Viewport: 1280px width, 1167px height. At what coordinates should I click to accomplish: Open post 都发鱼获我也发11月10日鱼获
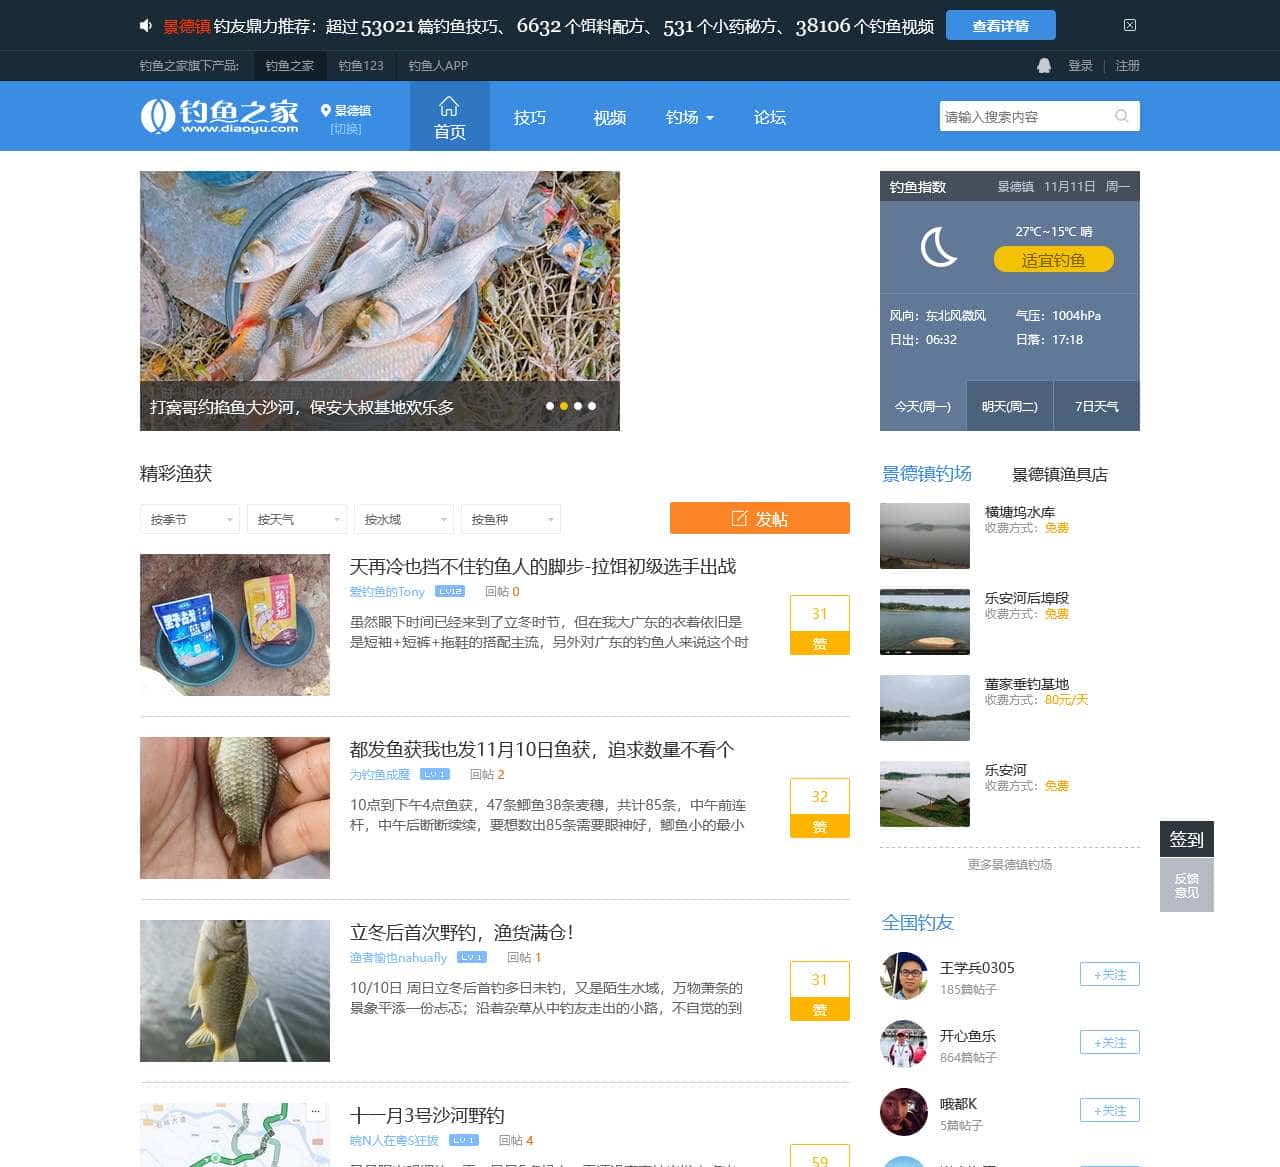(542, 750)
